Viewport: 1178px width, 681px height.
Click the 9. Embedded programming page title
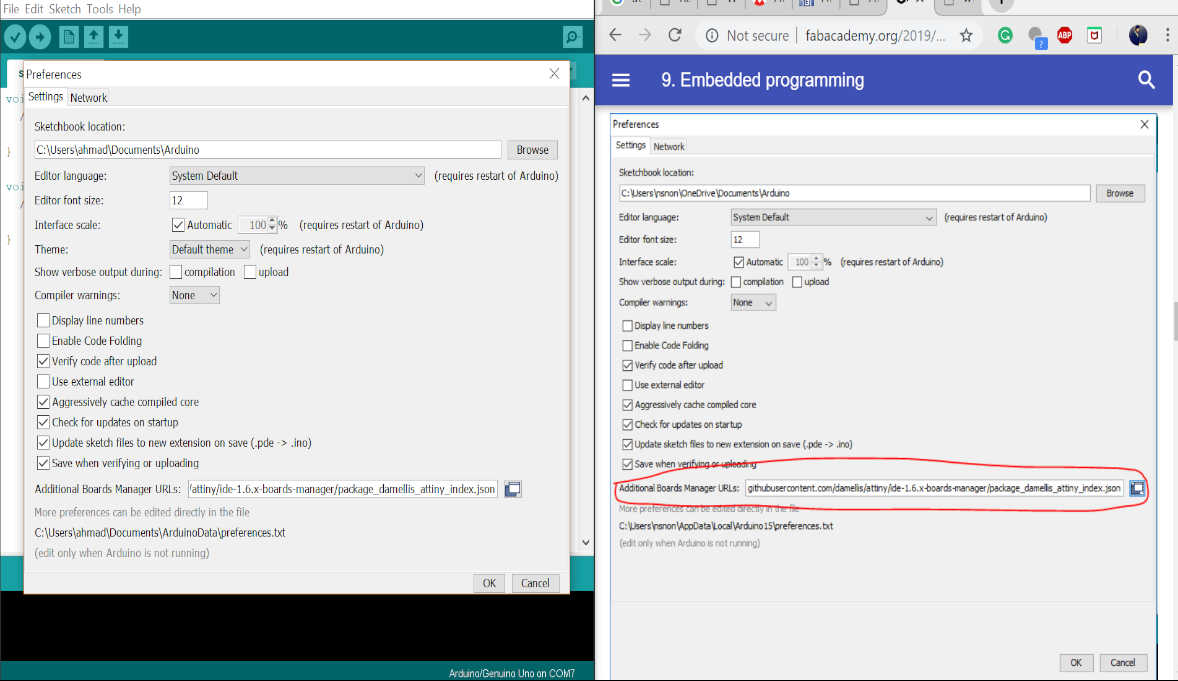pyautogui.click(x=763, y=80)
